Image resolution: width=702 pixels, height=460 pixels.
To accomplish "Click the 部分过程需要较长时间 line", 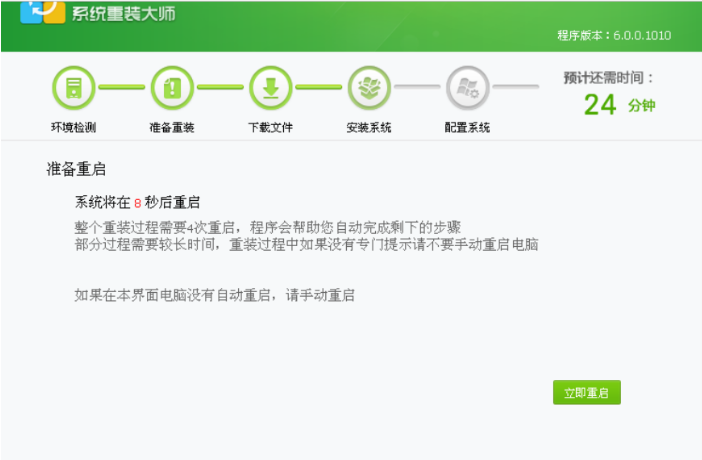I will pos(306,245).
